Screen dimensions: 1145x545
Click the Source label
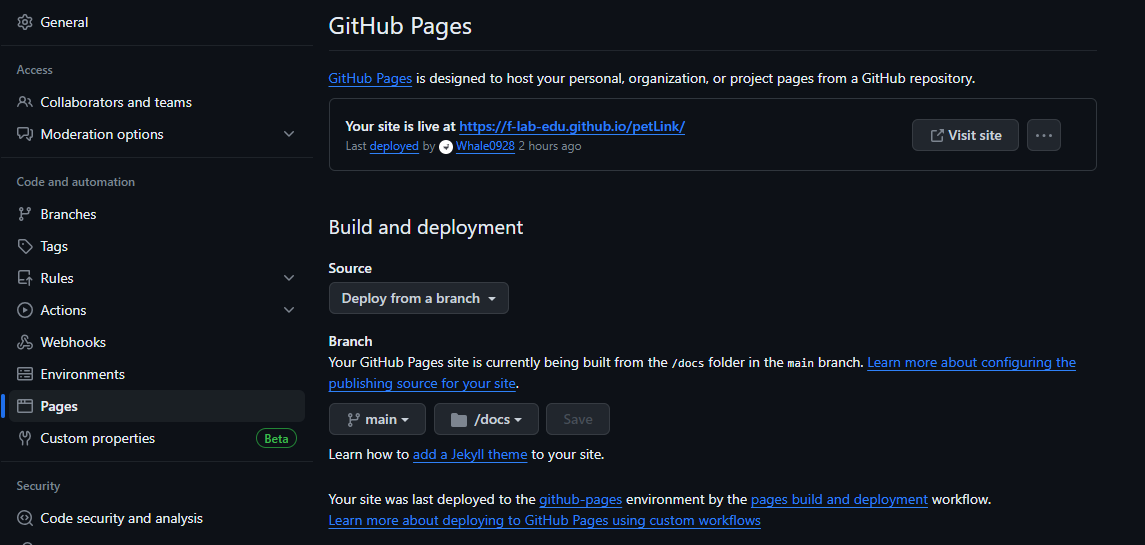(x=351, y=269)
